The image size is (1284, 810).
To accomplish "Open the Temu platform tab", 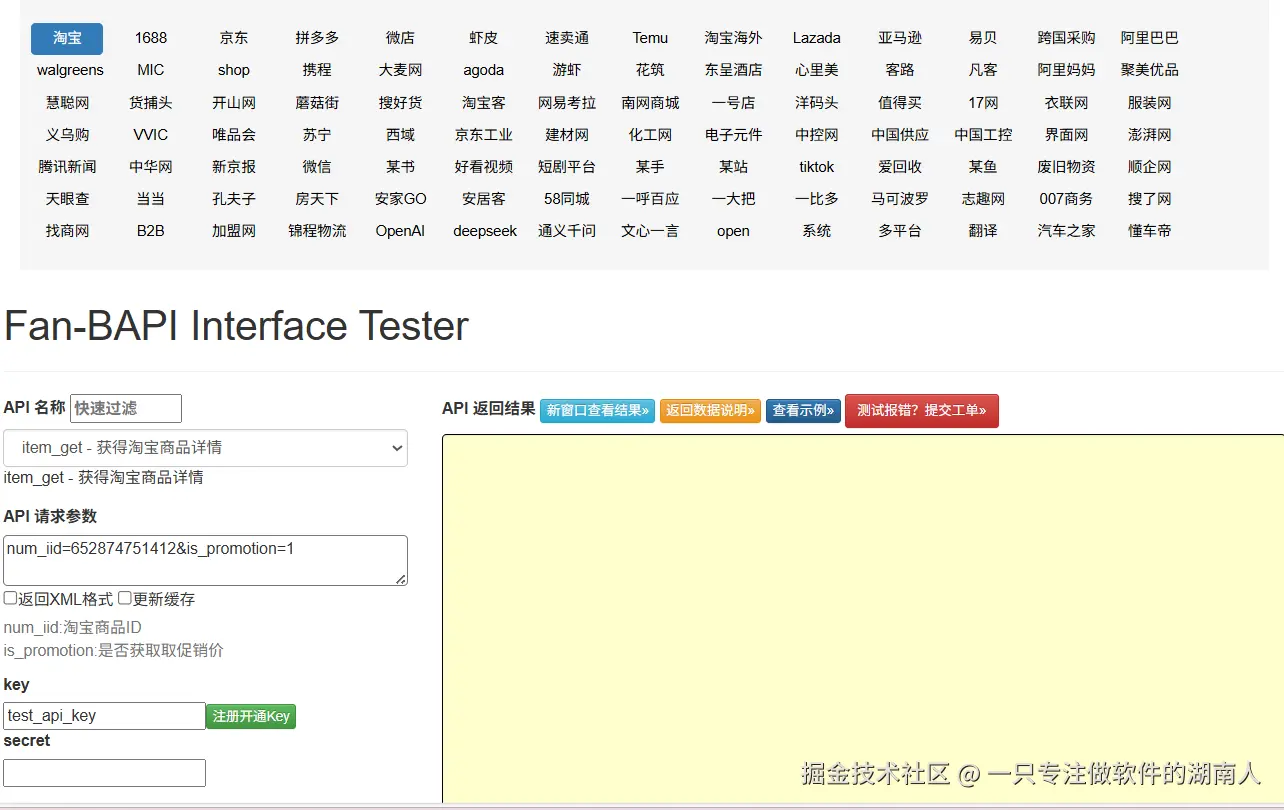I will coord(650,38).
